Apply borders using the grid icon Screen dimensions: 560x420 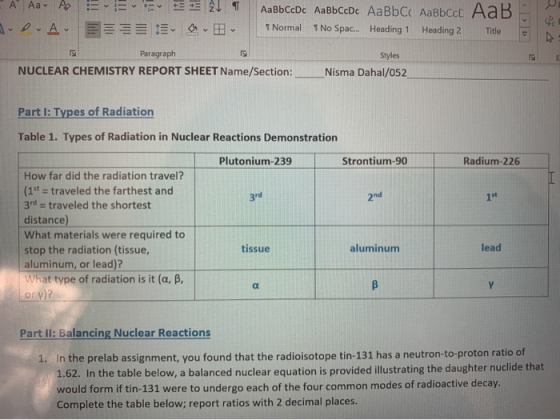[x=219, y=29]
